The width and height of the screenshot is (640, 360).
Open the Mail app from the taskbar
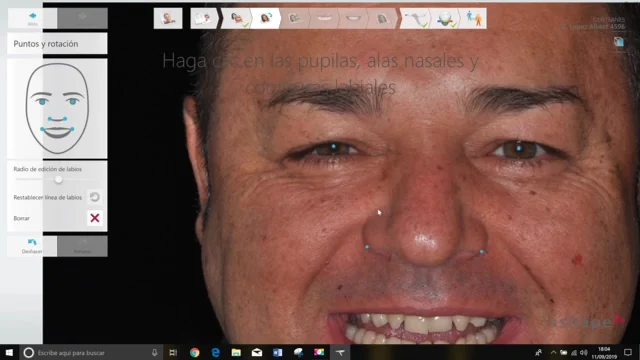[257, 353]
